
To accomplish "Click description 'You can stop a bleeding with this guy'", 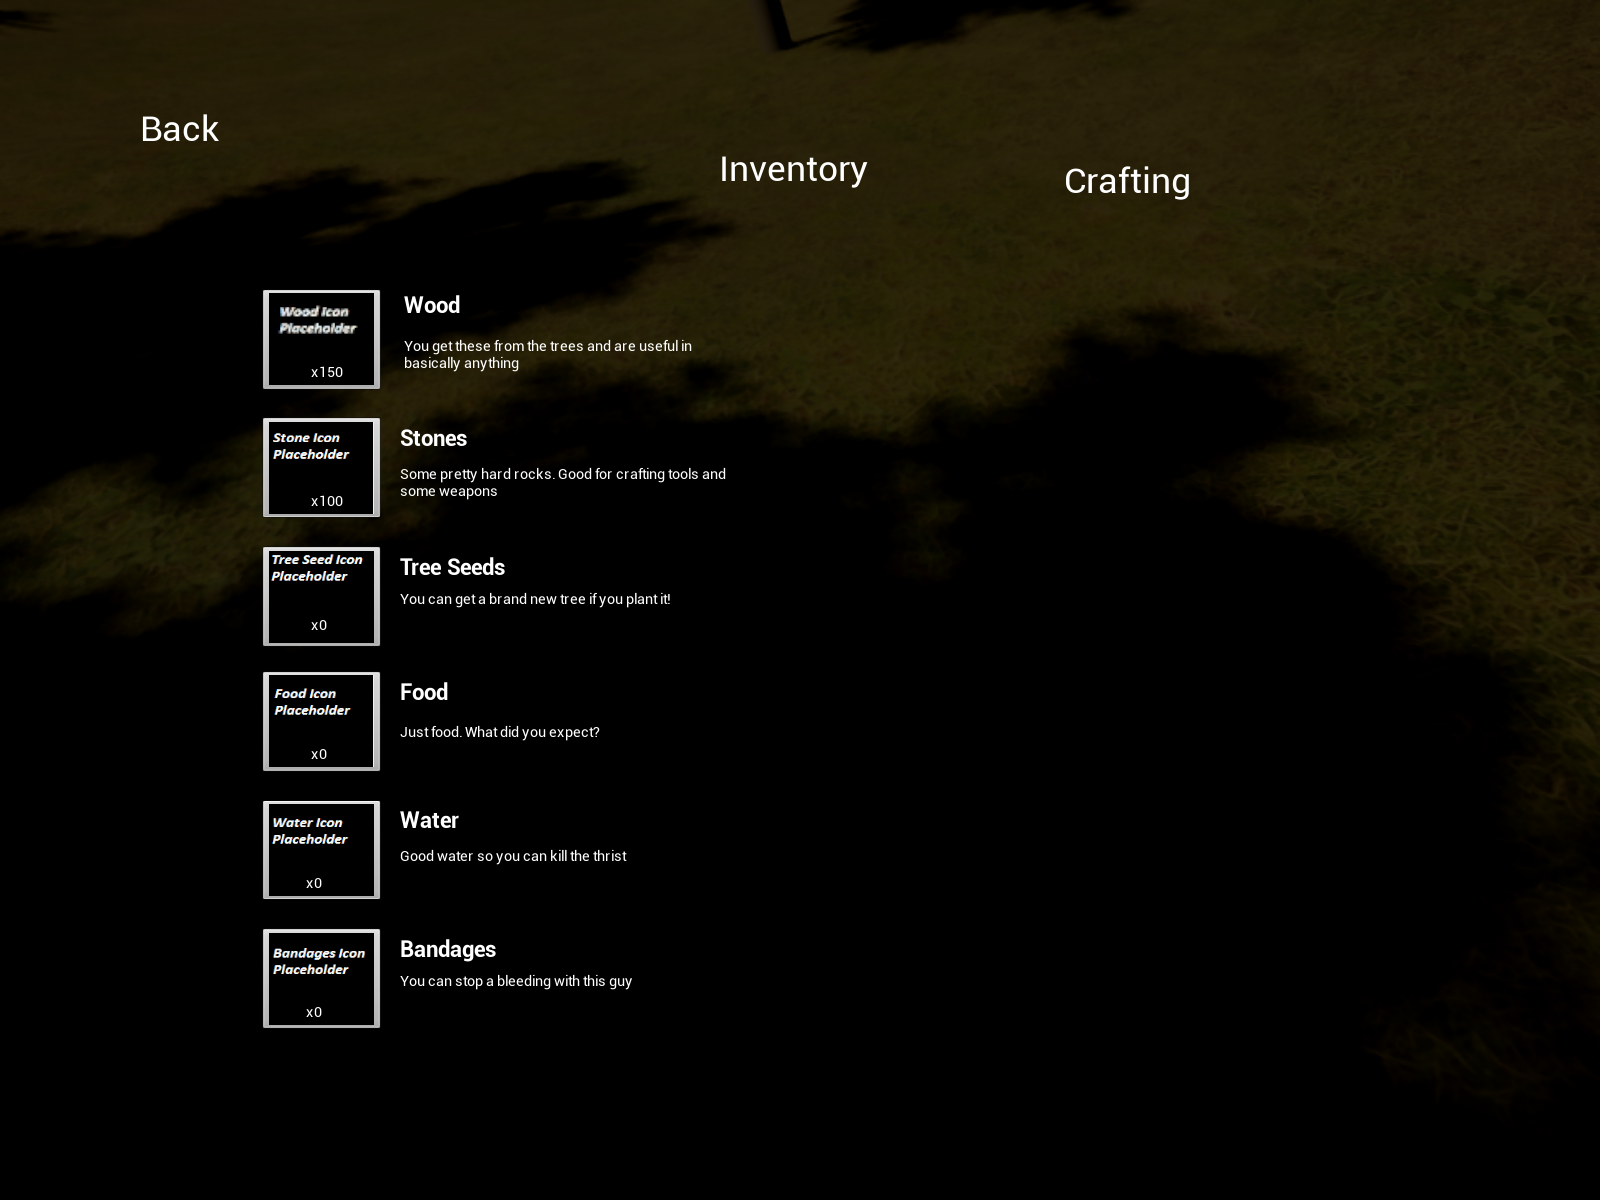I will point(516,981).
